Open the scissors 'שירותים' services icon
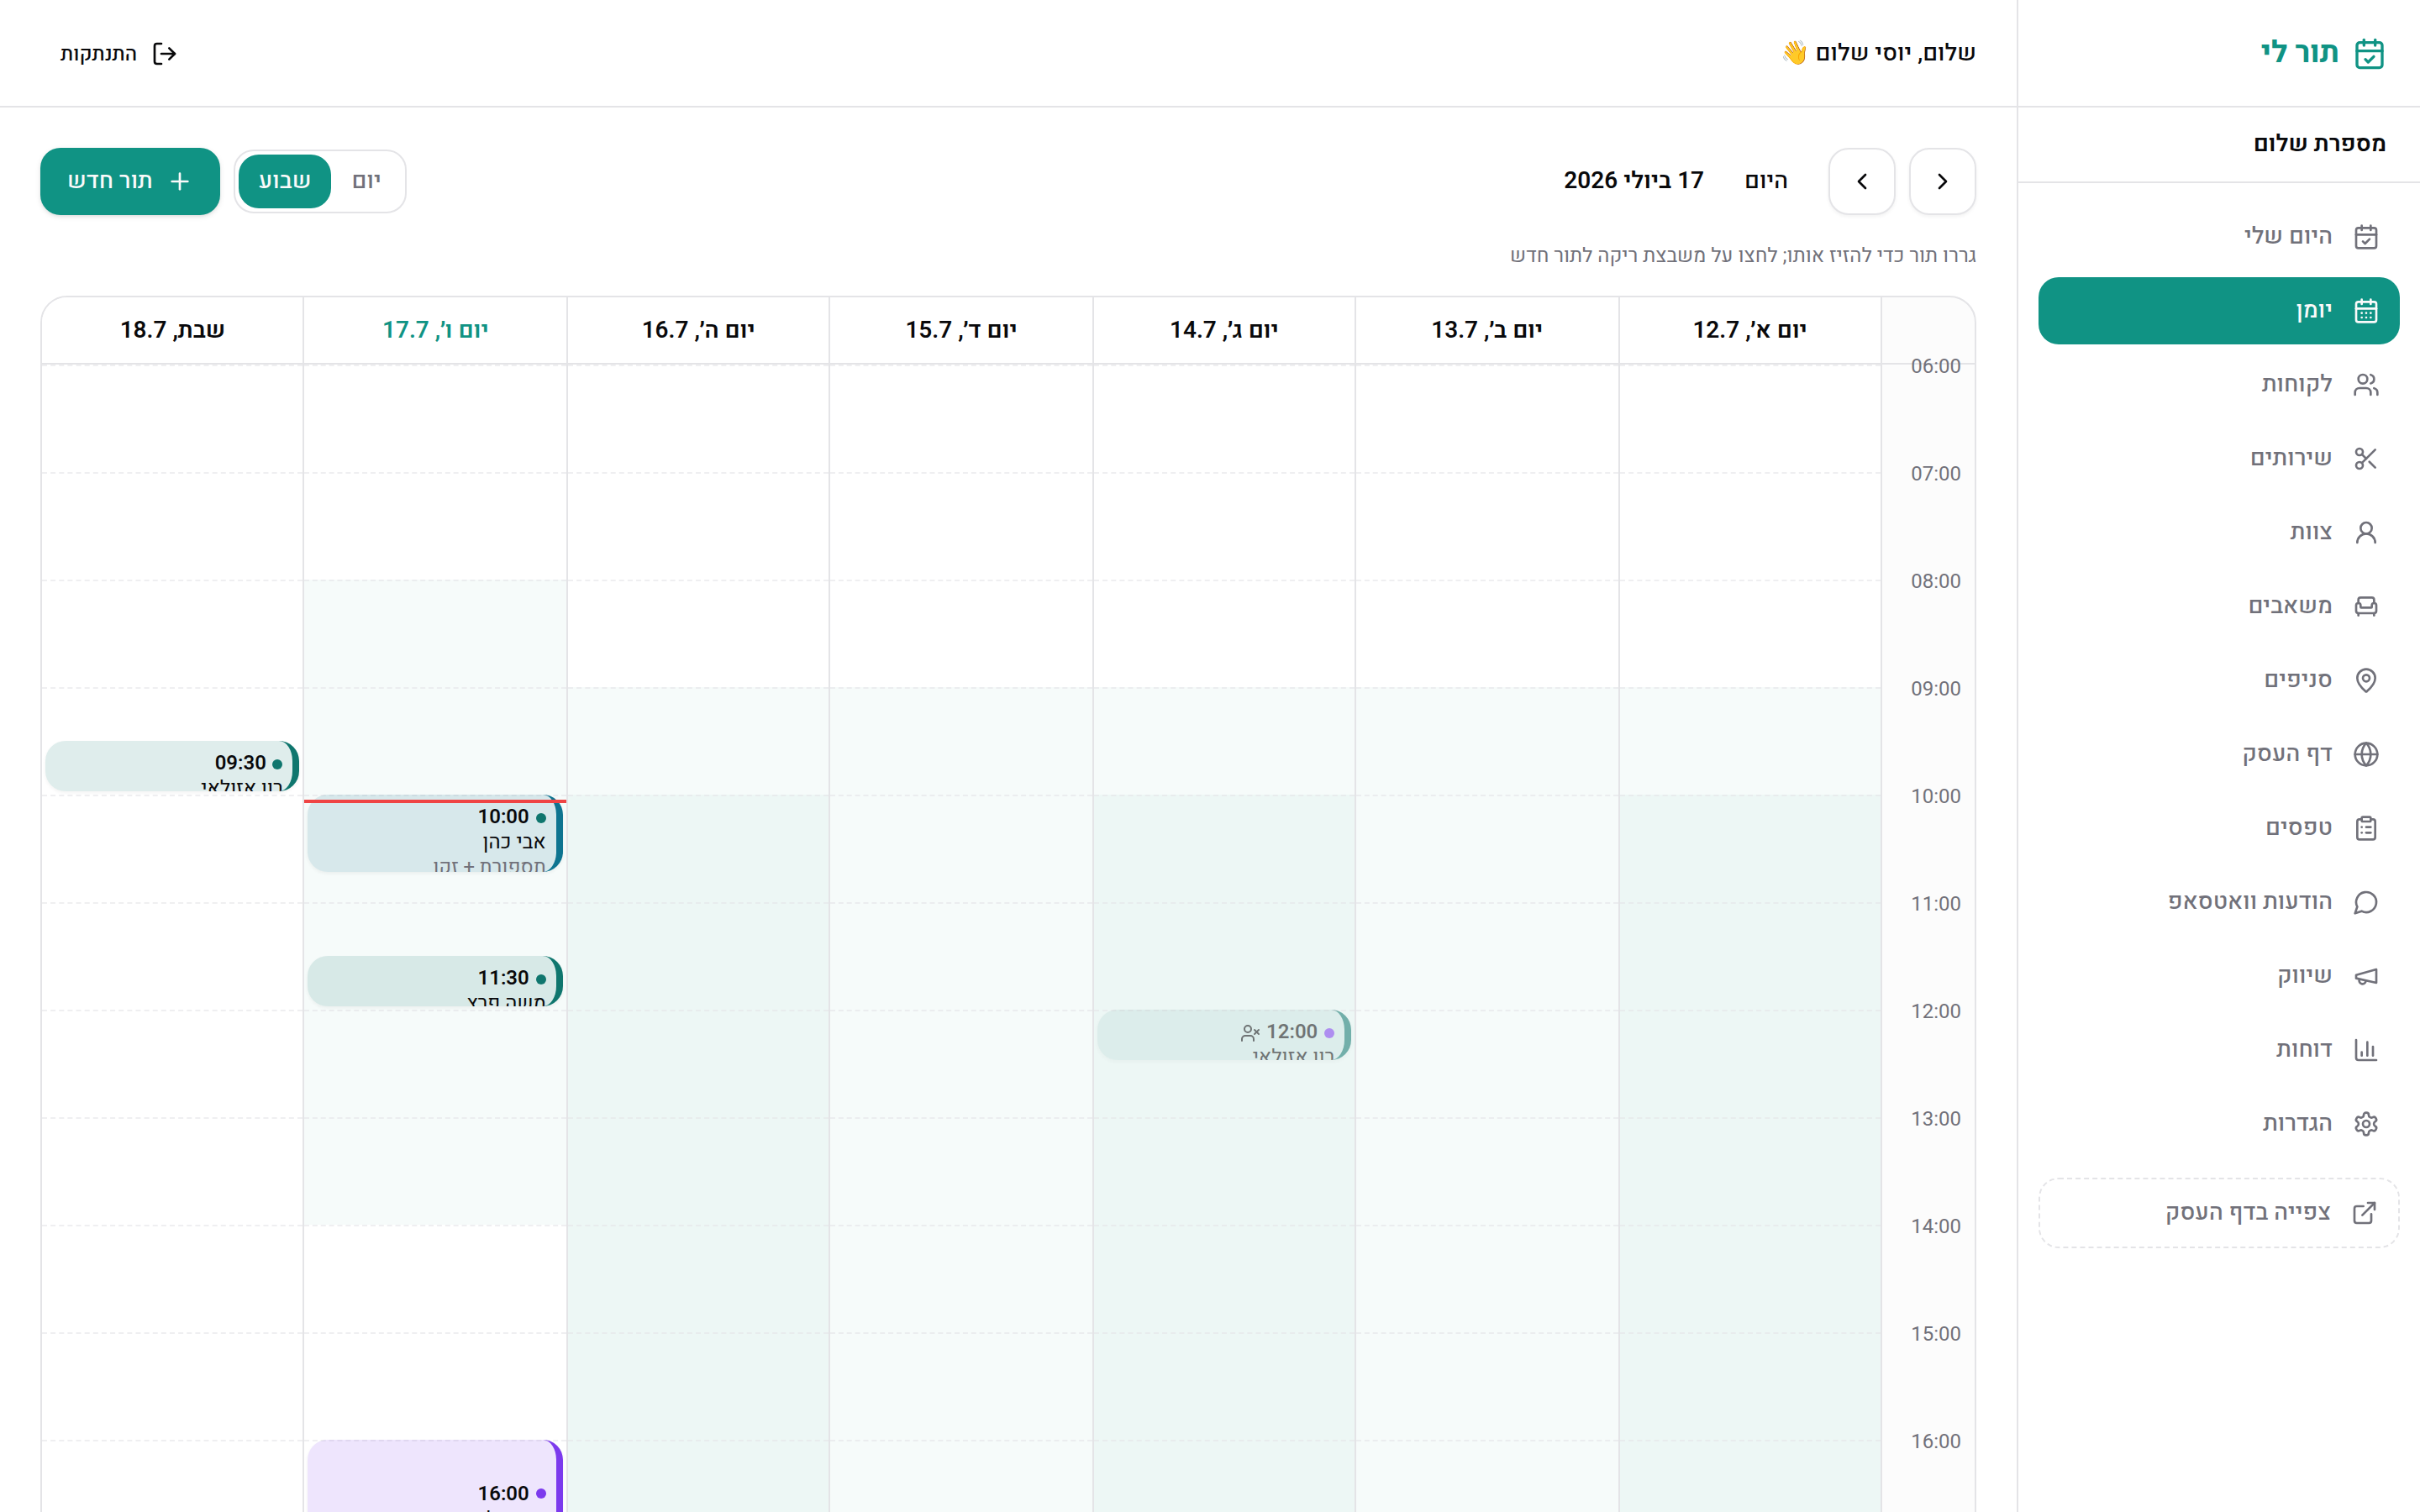 coord(2365,458)
